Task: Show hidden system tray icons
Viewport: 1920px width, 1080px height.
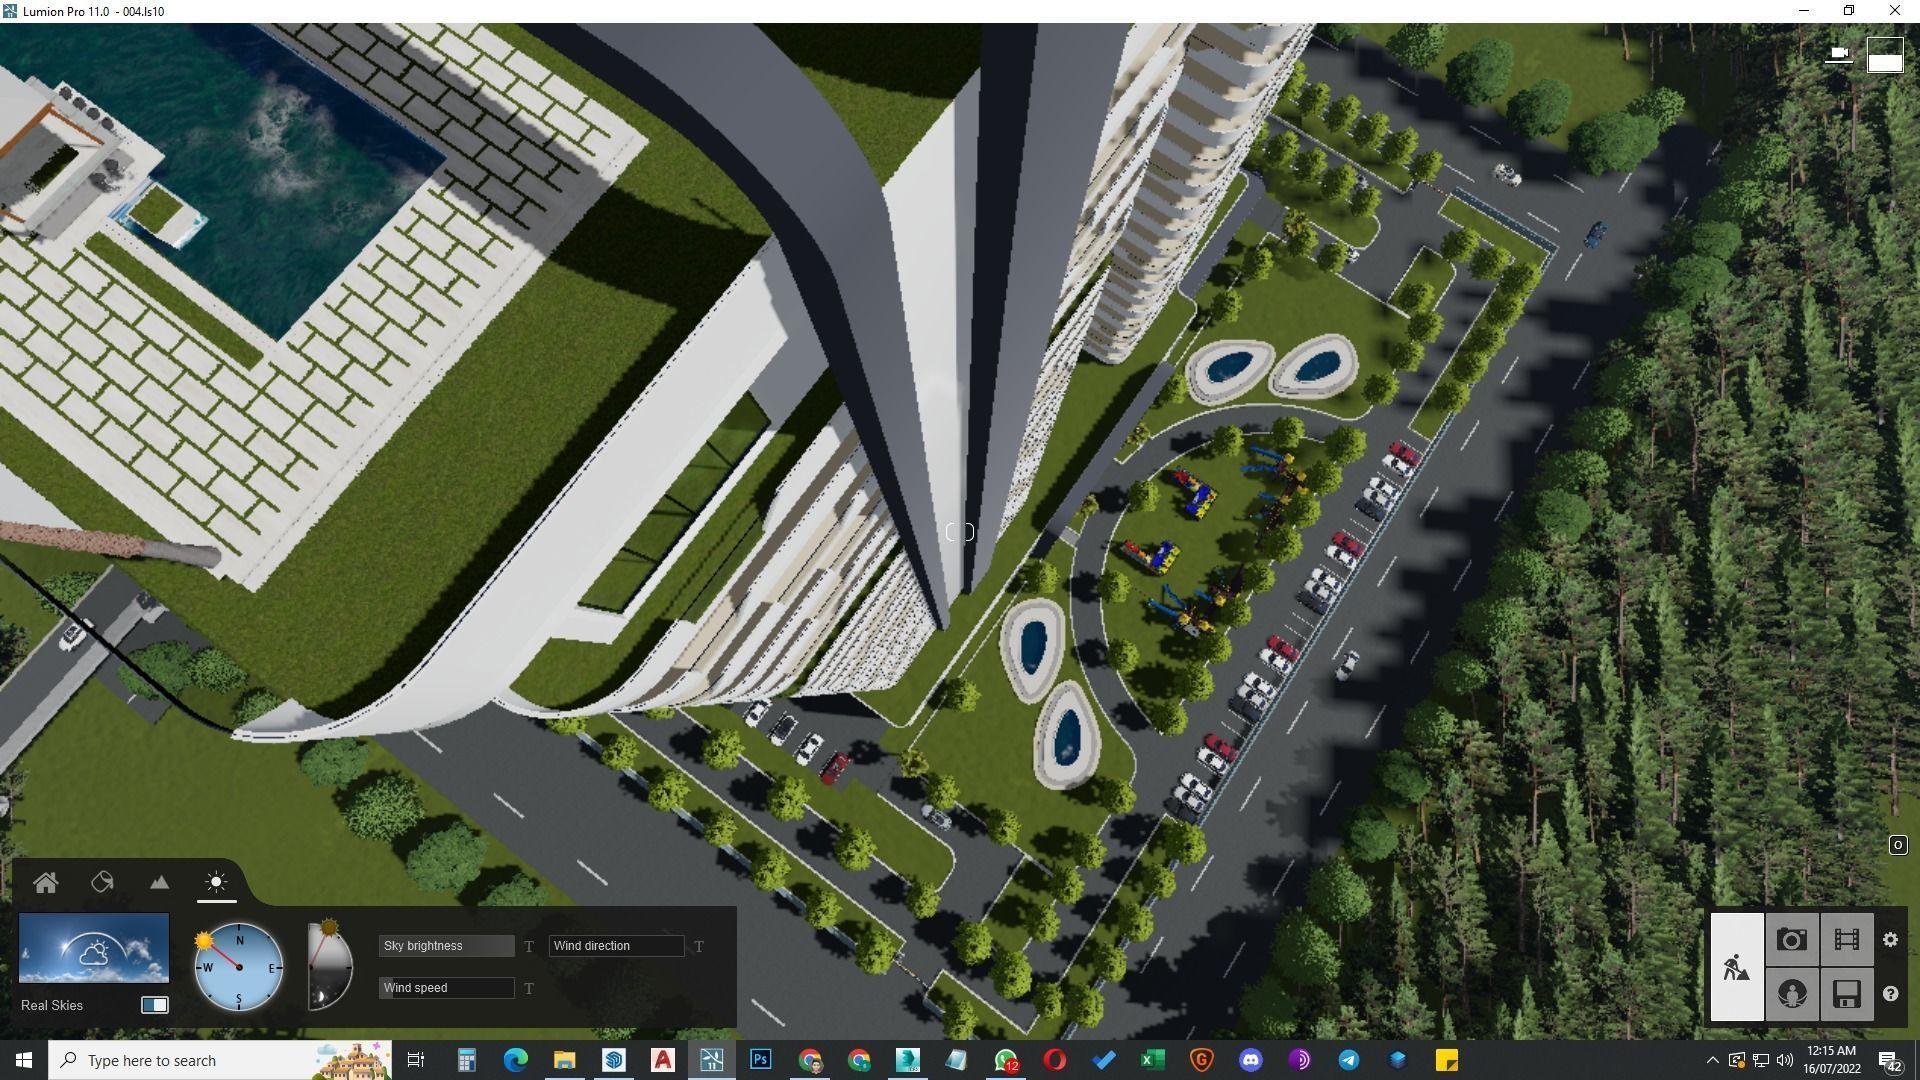Action: click(x=1712, y=1060)
